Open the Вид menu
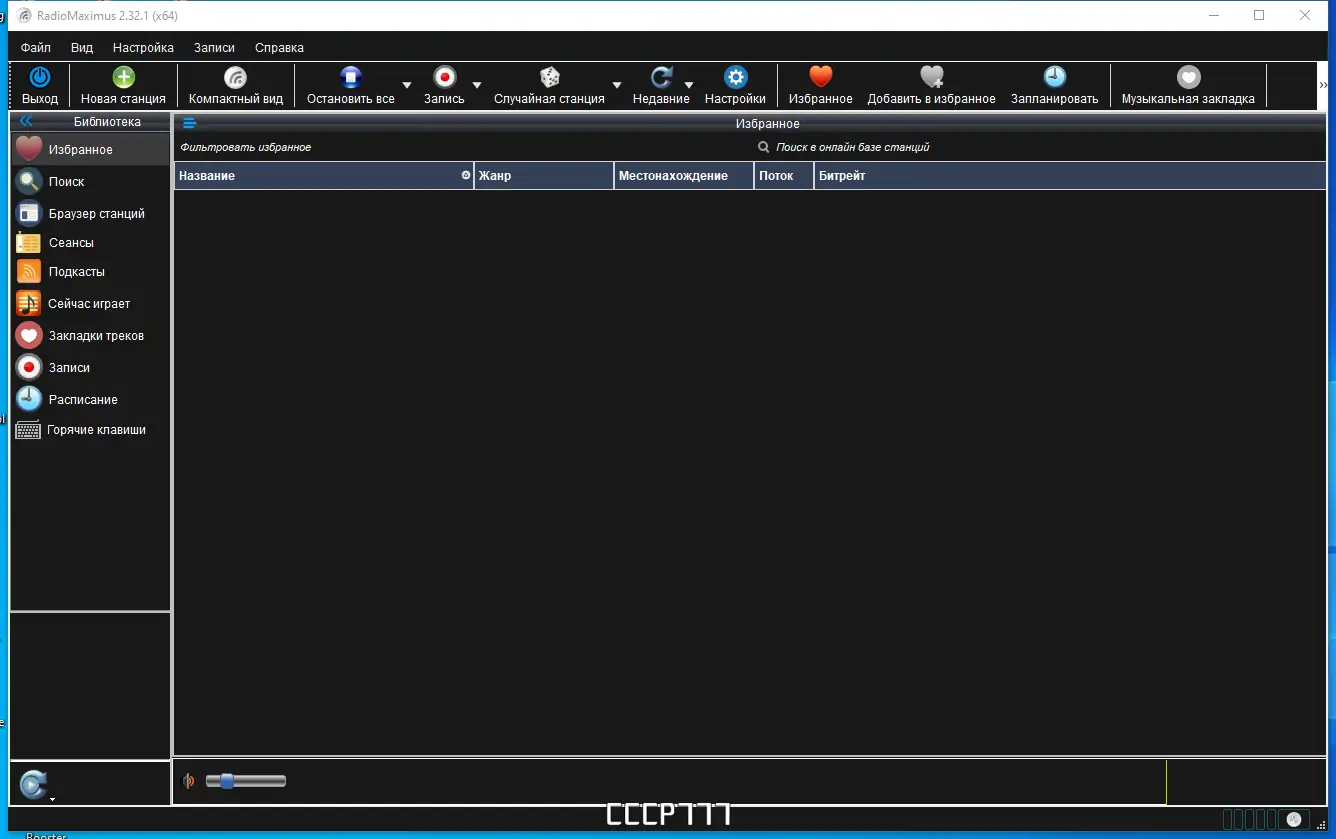The image size is (1336, 839). pos(81,47)
